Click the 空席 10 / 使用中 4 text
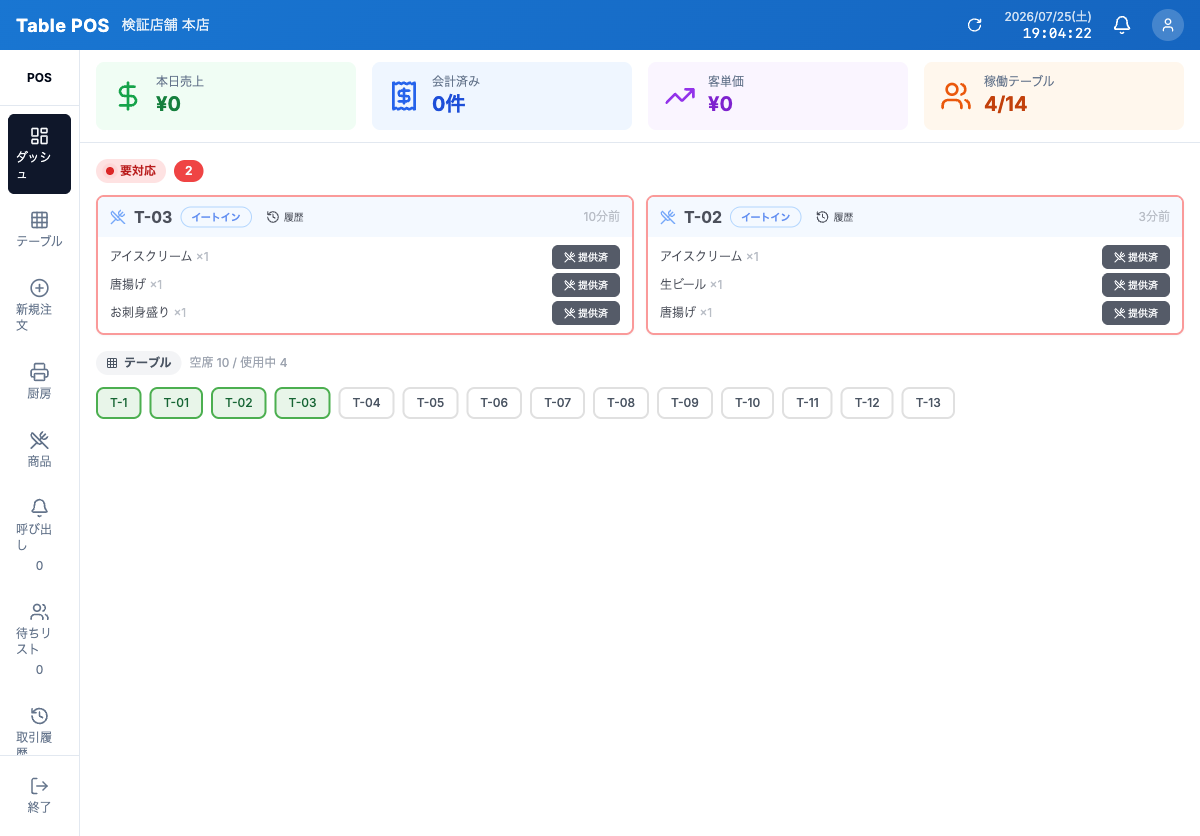 click(x=238, y=363)
